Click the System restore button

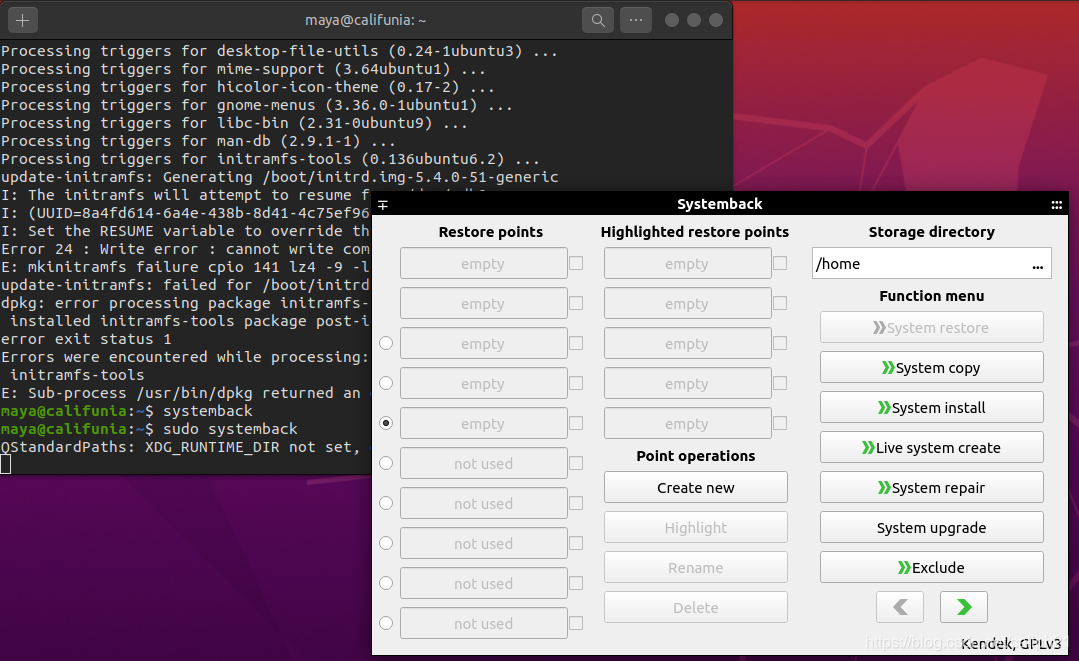coord(932,327)
